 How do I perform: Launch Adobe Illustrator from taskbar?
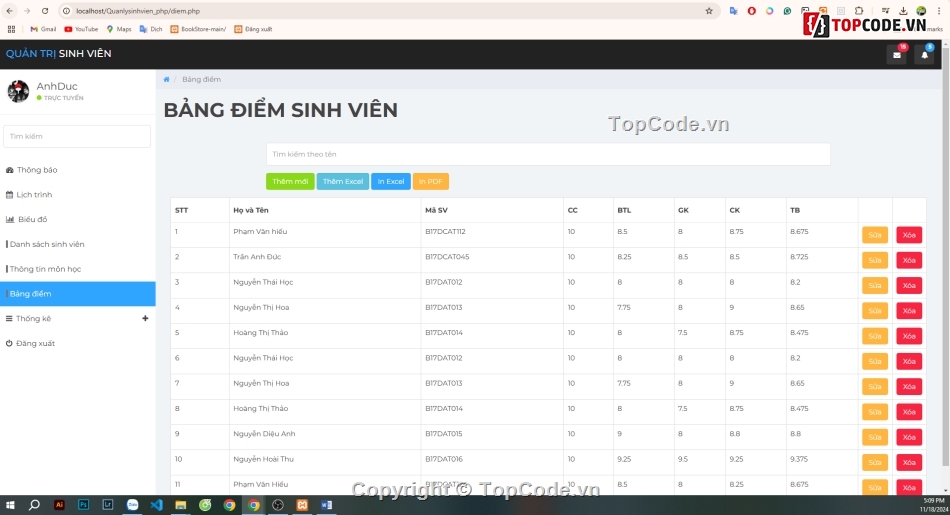pos(59,505)
